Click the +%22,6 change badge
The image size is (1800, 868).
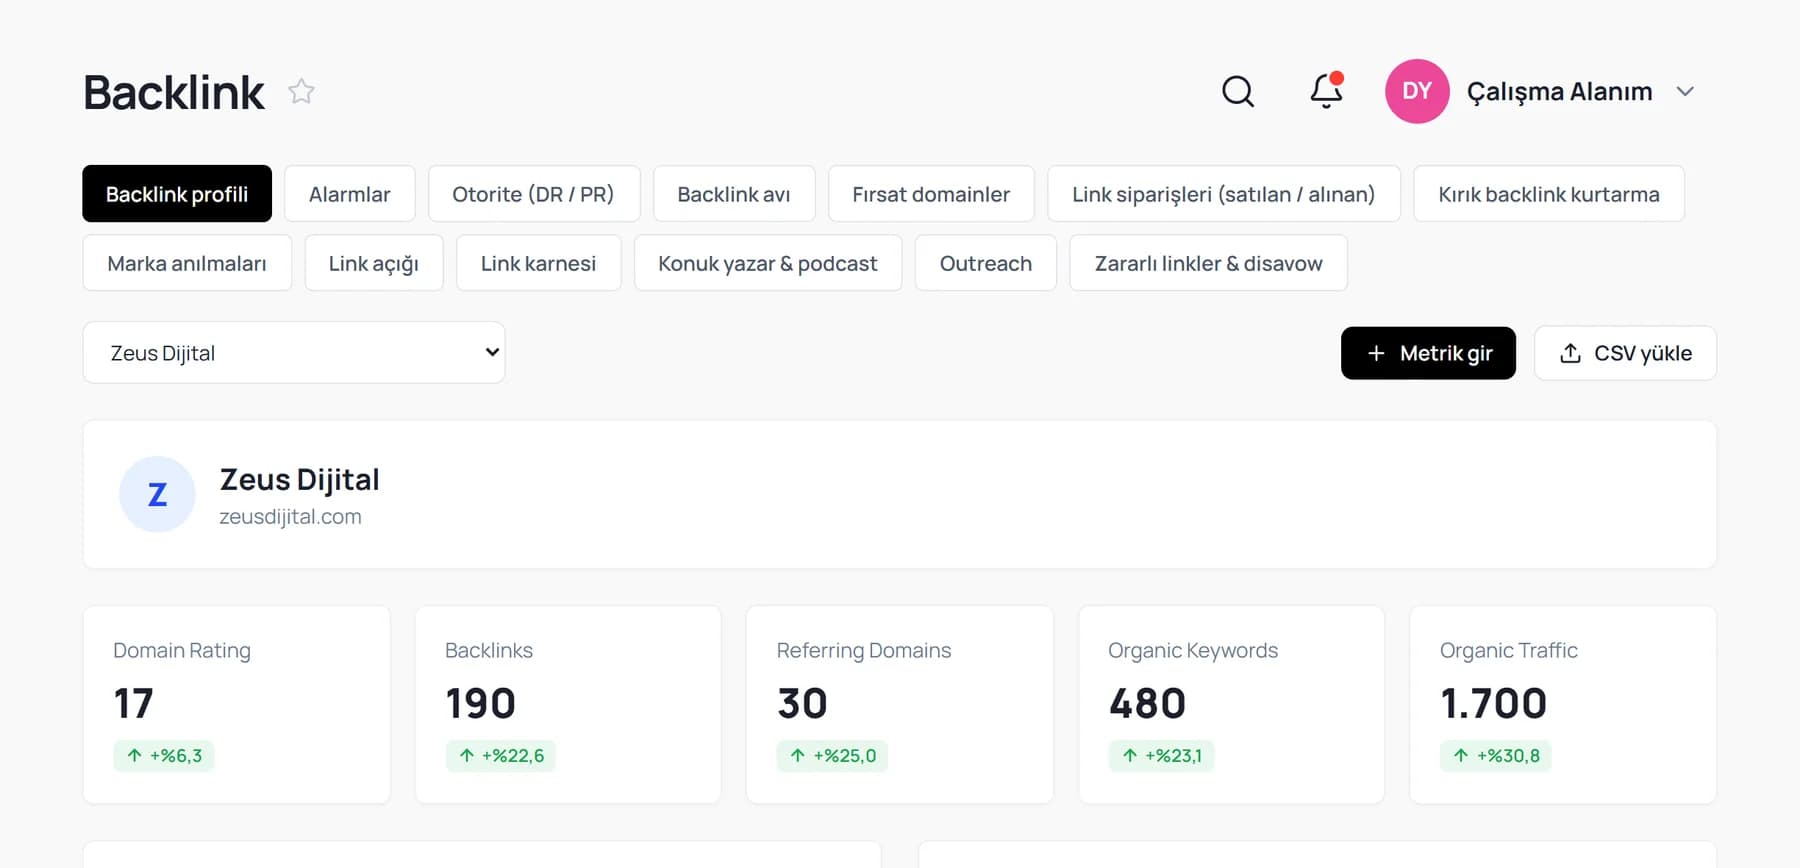pos(500,756)
